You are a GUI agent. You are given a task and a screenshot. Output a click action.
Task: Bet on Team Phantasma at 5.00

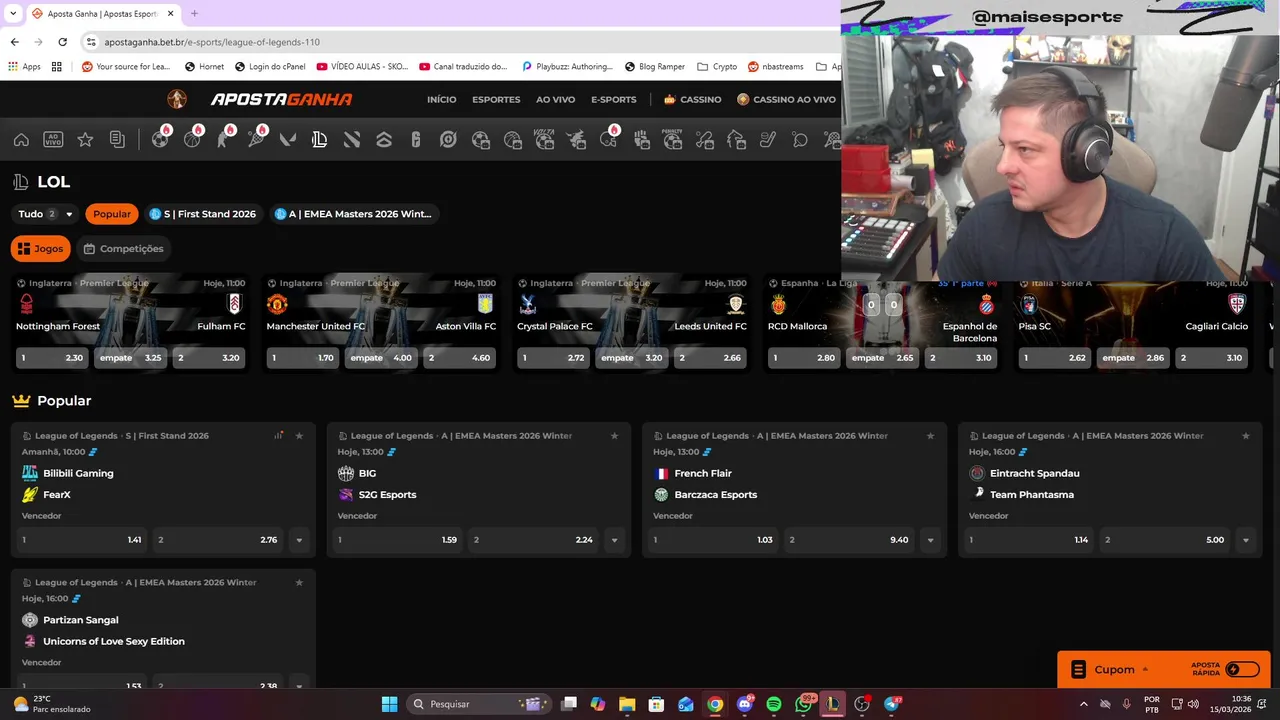(1164, 540)
